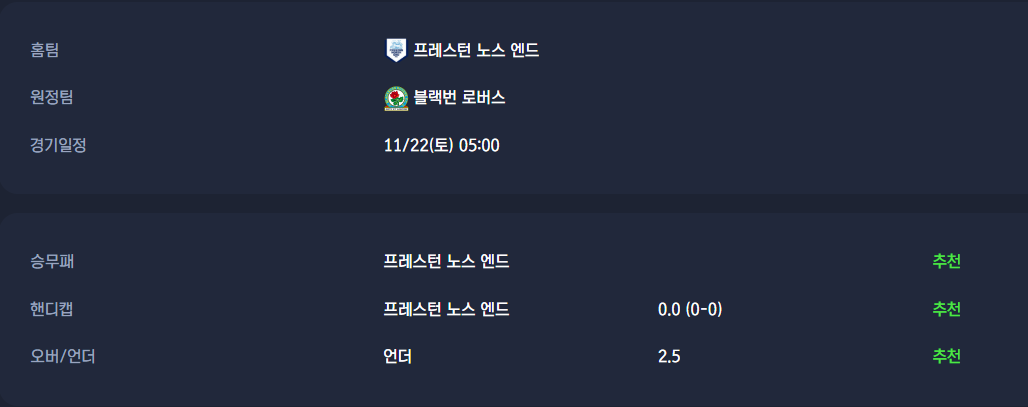The width and height of the screenshot is (1028, 407).
Task: Click the 오버/언더 row label
Action: [63, 356]
